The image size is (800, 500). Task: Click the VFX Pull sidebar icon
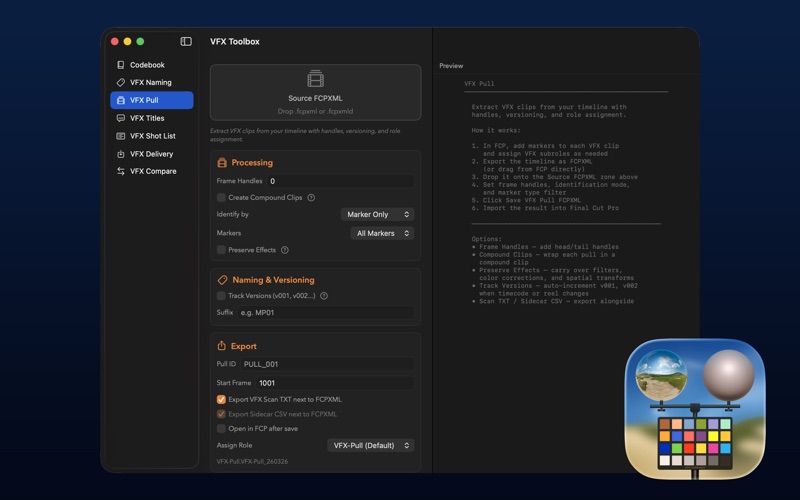click(120, 100)
